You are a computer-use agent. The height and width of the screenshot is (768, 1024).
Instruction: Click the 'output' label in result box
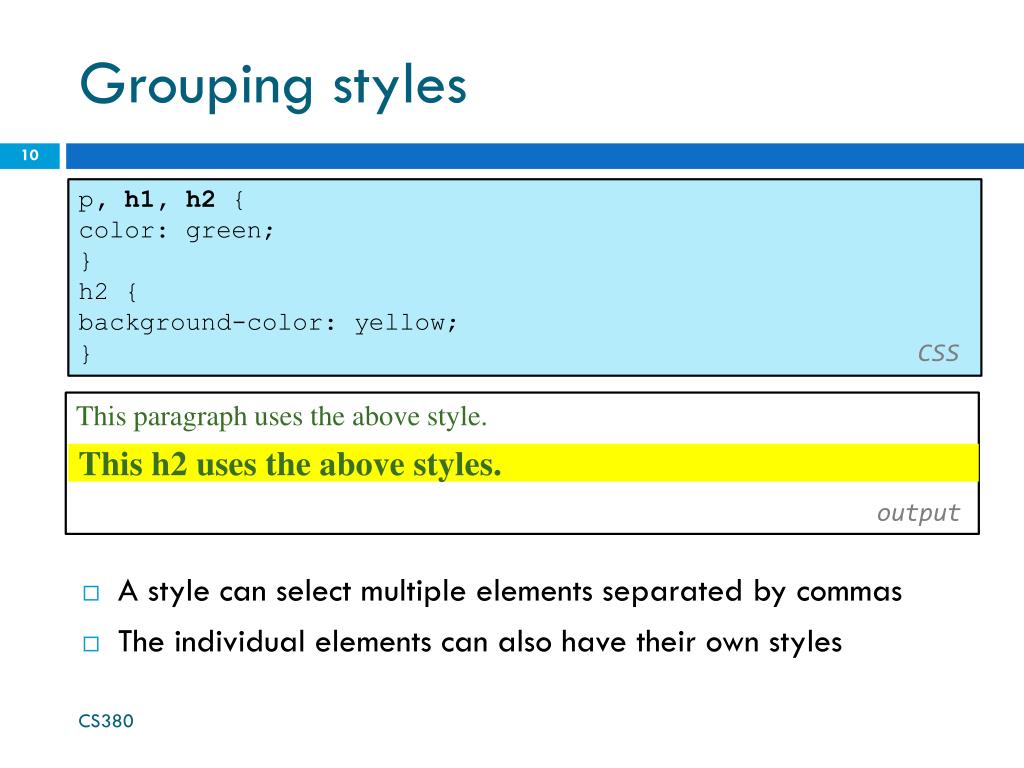click(918, 513)
